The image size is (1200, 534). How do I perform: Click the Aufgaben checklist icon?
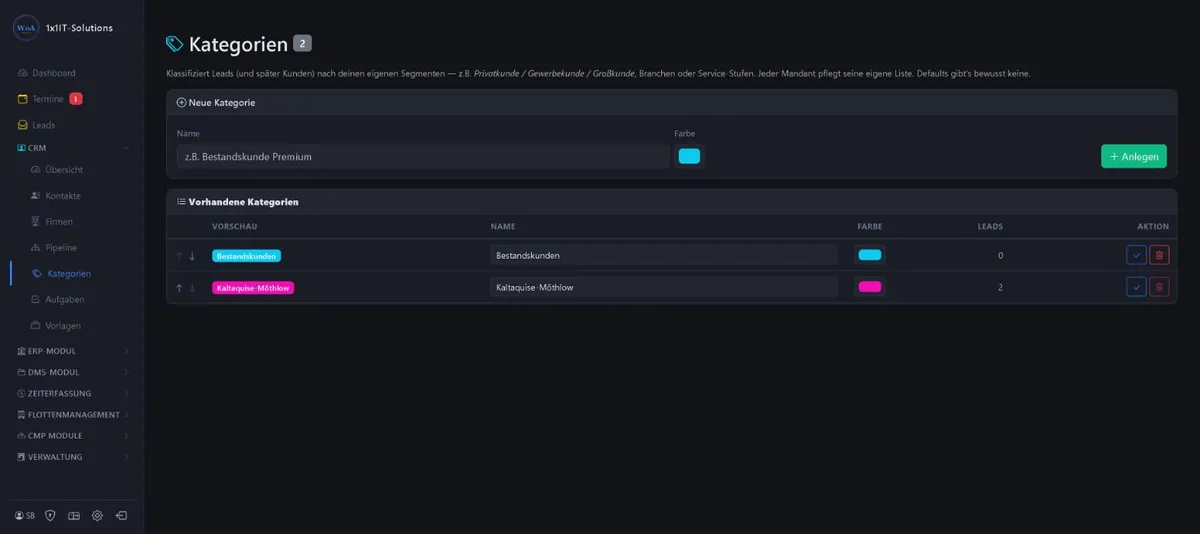(36, 300)
